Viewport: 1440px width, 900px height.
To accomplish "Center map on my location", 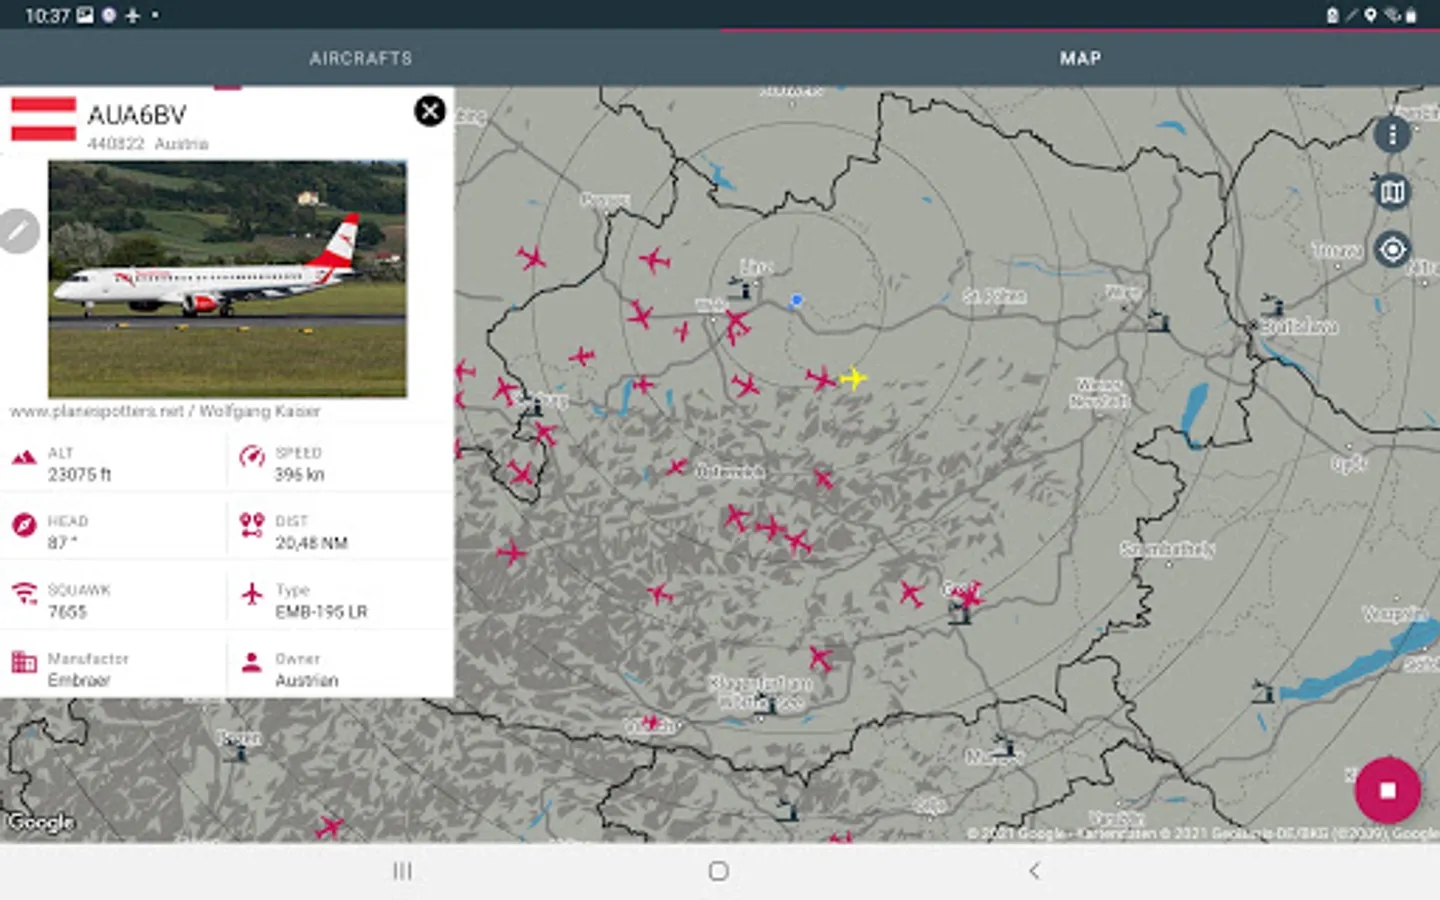I will (1392, 249).
